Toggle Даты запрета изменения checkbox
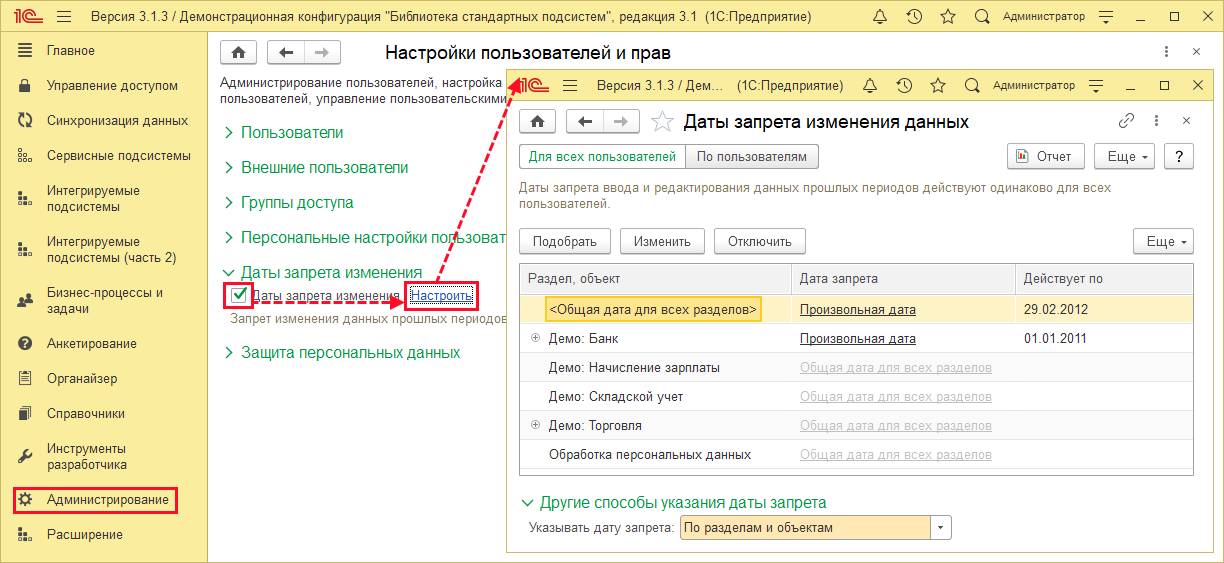The image size is (1224, 563). pyautogui.click(x=238, y=295)
